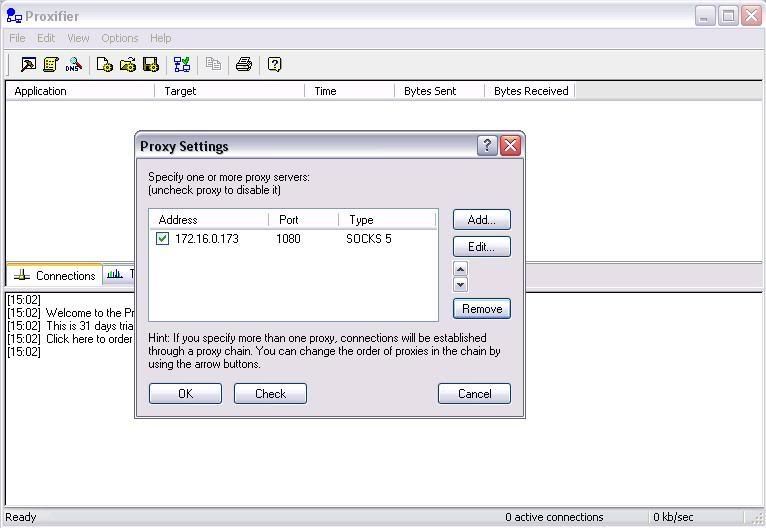Select the partially hidden traffic chart tab
766x528 pixels.
click(119, 275)
